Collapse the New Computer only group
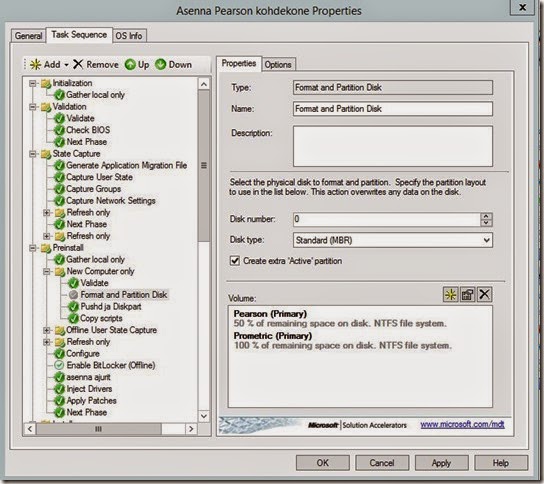The width and height of the screenshot is (544, 484). coord(46,272)
